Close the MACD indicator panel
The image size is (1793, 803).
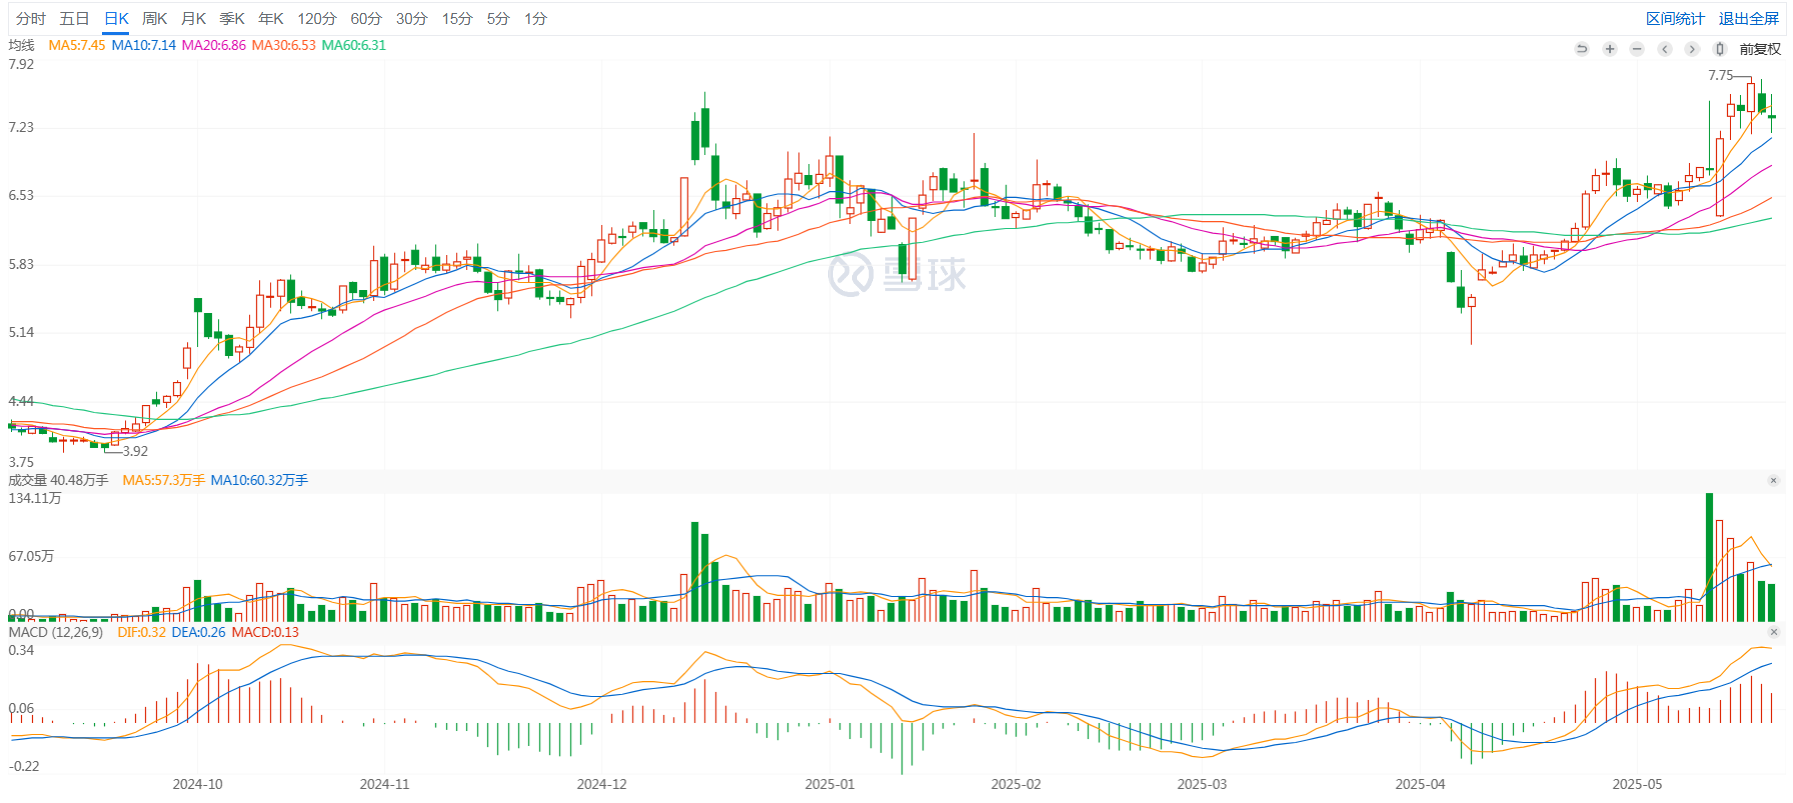pos(1773,632)
